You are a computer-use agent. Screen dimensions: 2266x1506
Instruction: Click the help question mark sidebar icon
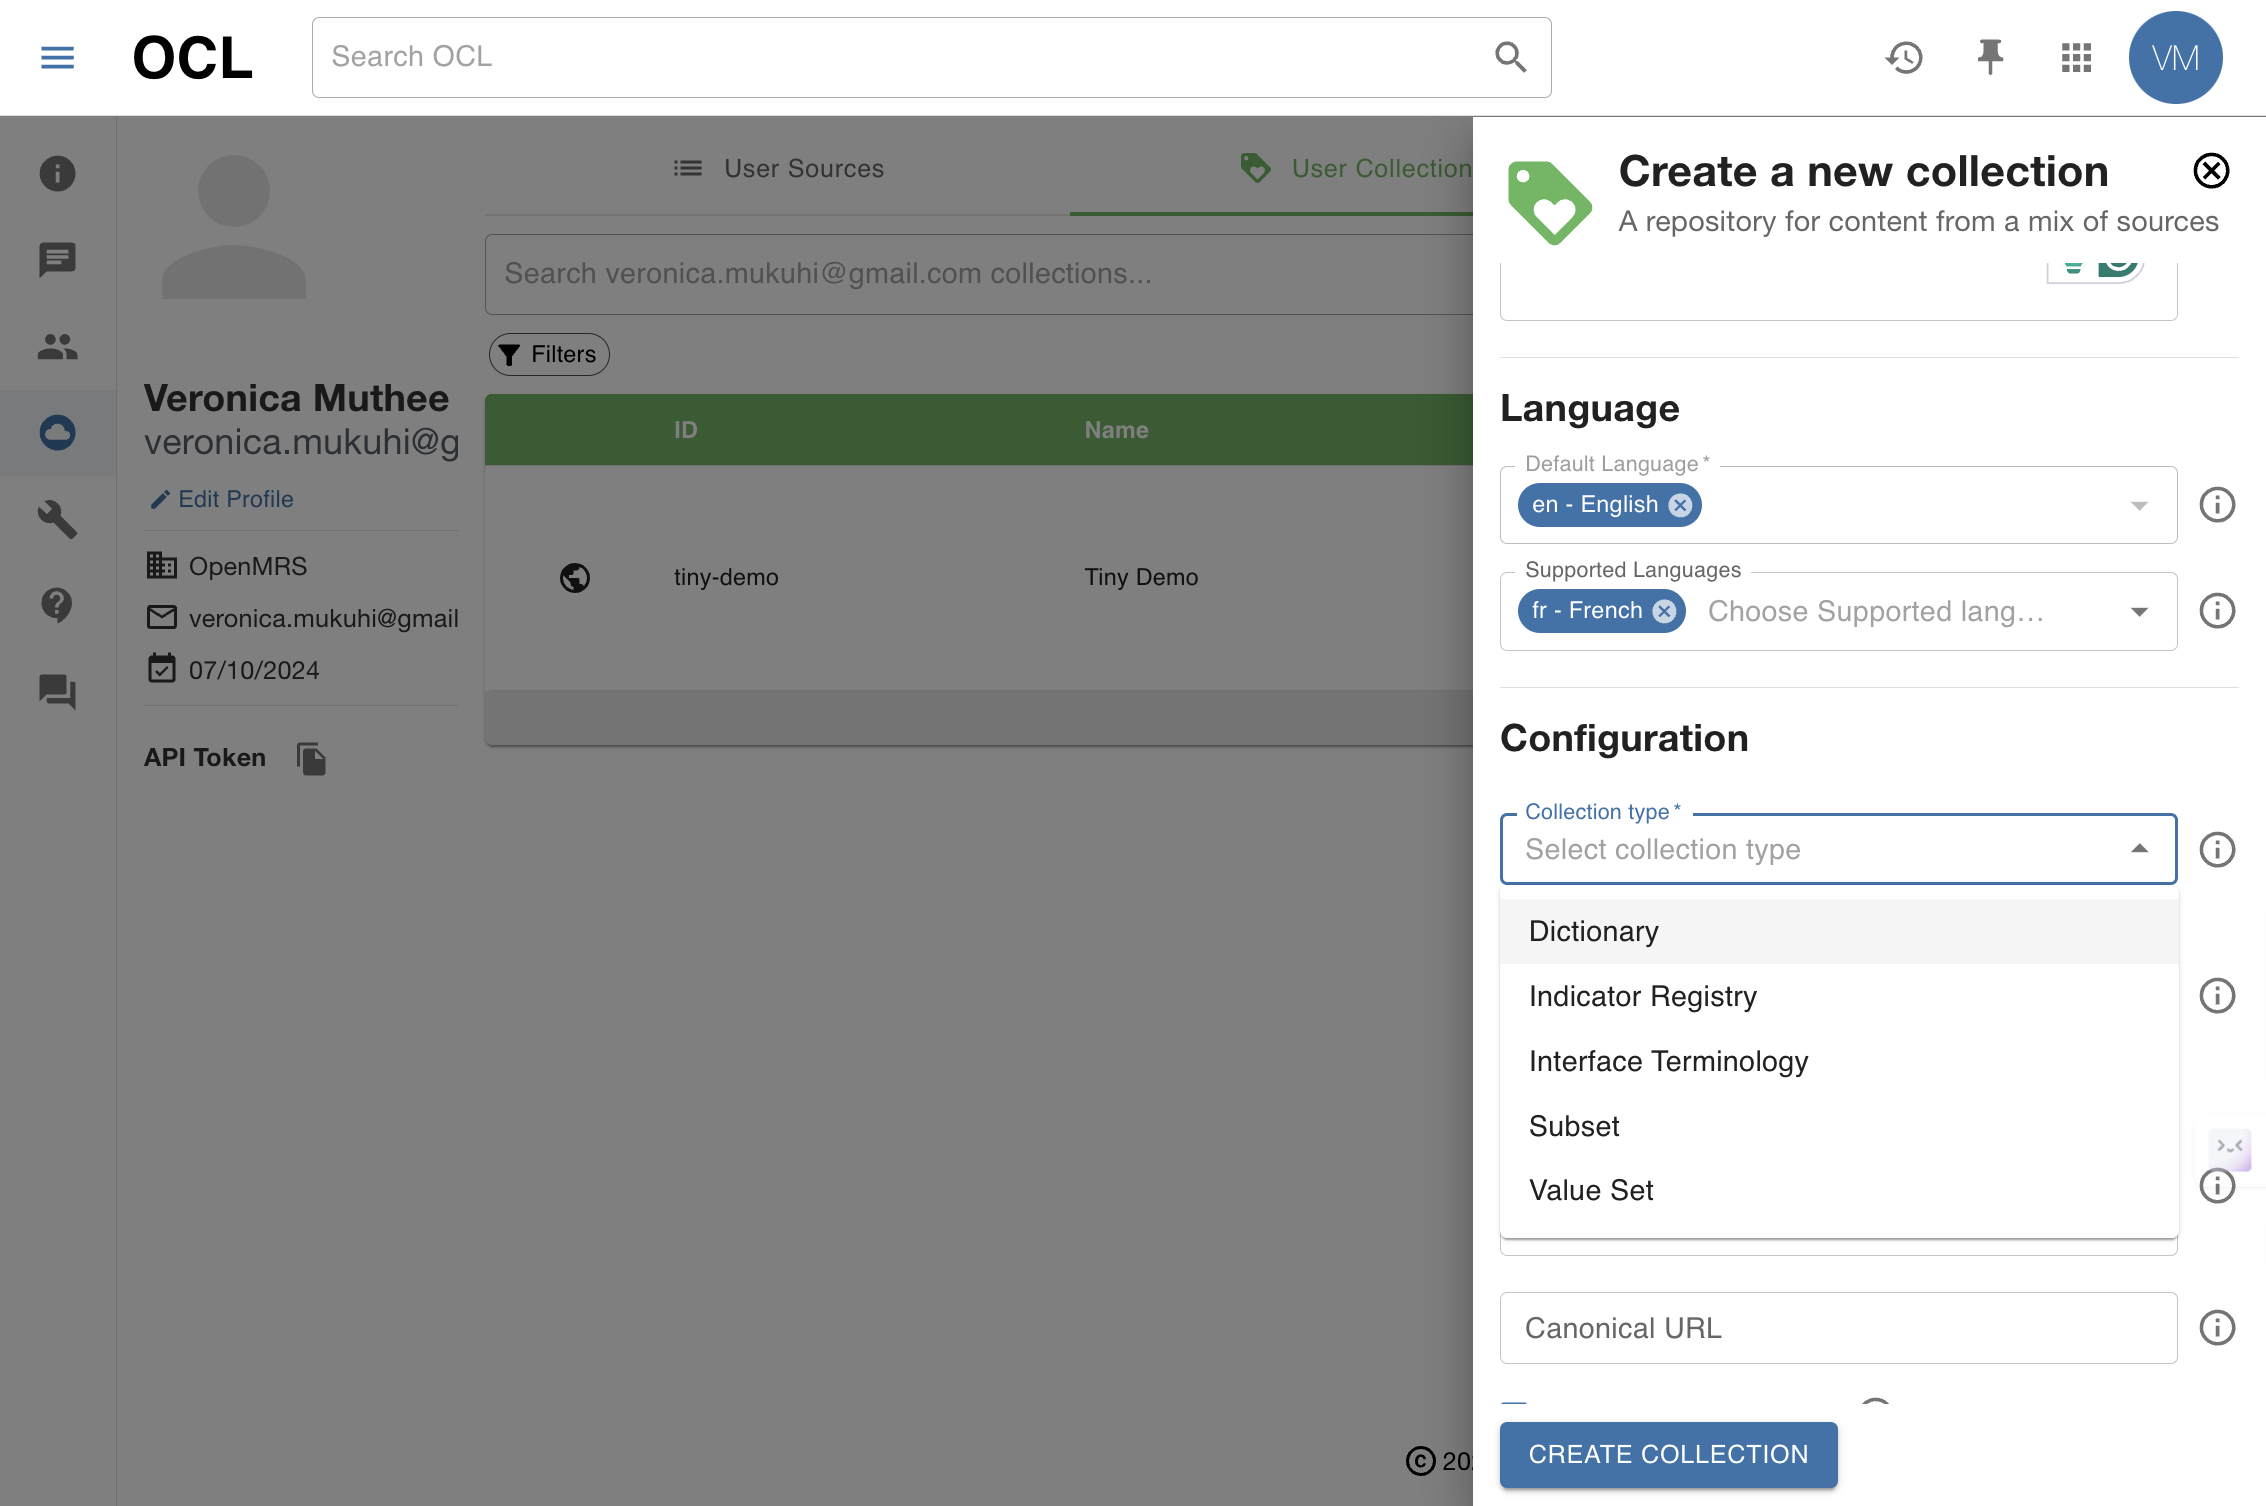click(x=57, y=605)
